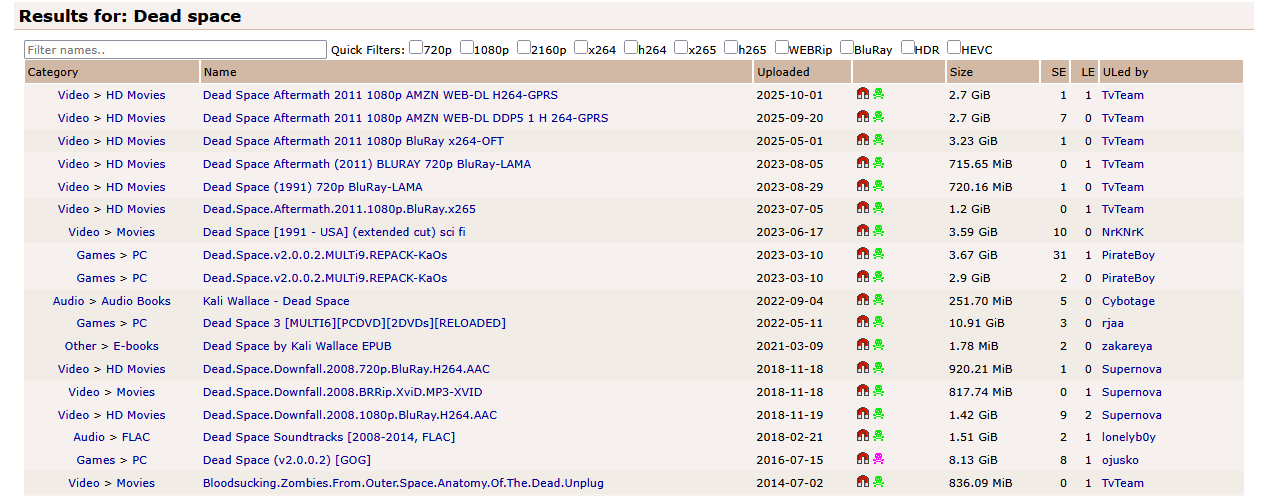The width and height of the screenshot is (1277, 496).
Task: Click green skull for Kali Wallace audiobook
Action: click(878, 300)
